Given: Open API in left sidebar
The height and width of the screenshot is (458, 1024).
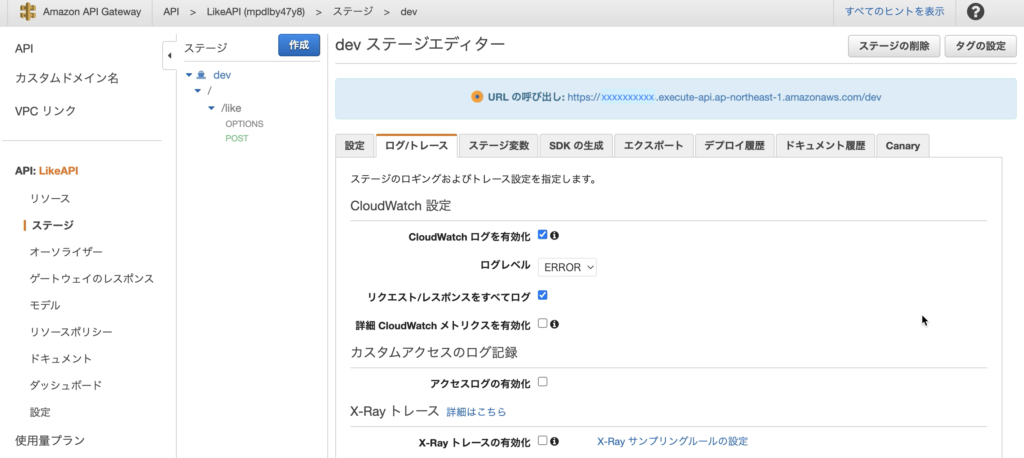Looking at the screenshot, I should 24,49.
